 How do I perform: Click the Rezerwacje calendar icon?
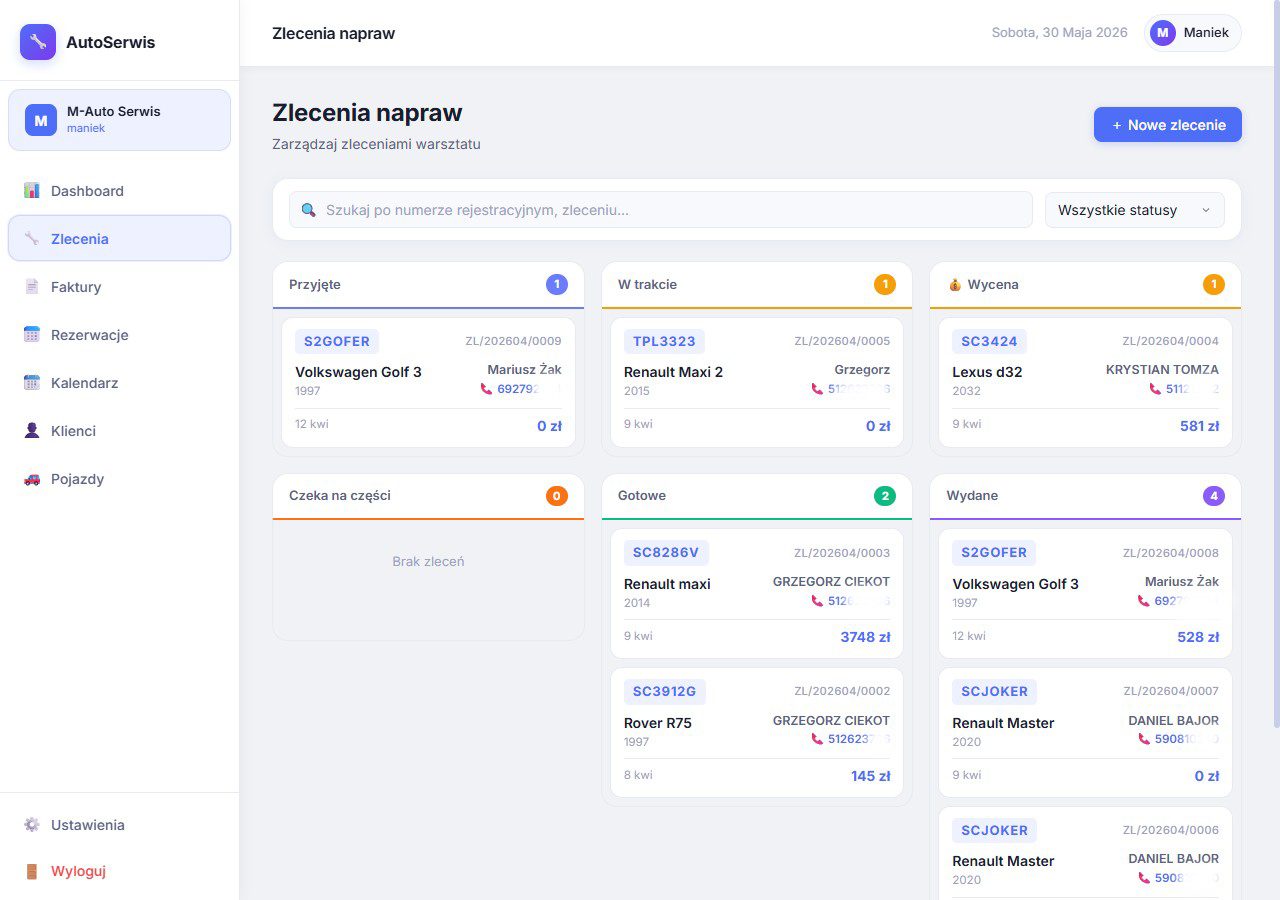pos(32,335)
